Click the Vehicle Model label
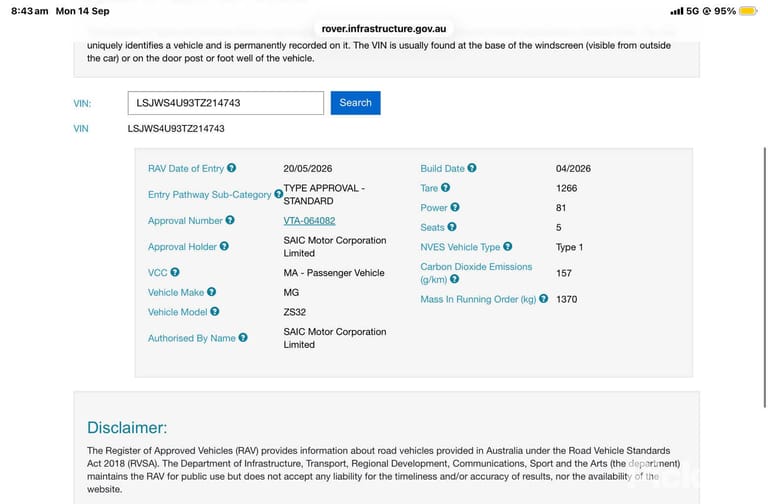 tap(177, 312)
